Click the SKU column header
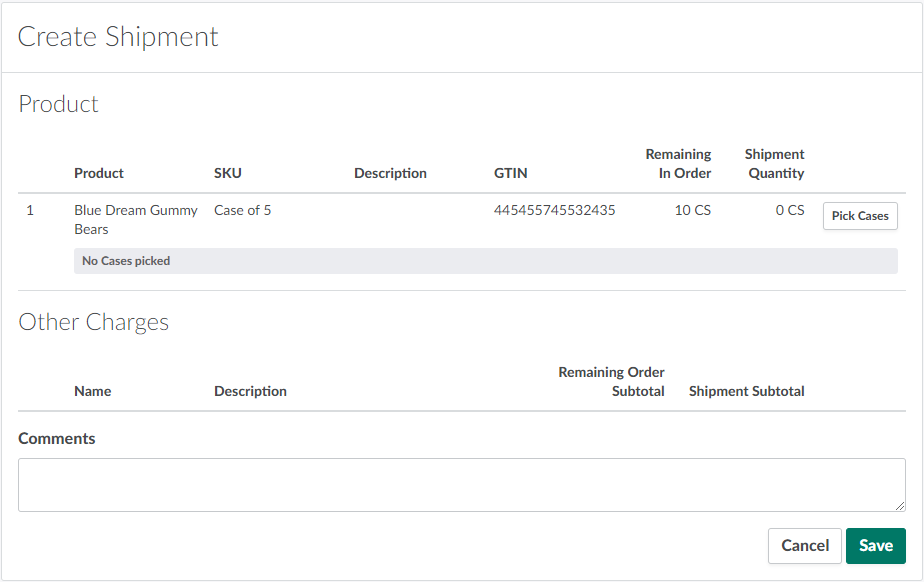This screenshot has width=924, height=582. [228, 173]
